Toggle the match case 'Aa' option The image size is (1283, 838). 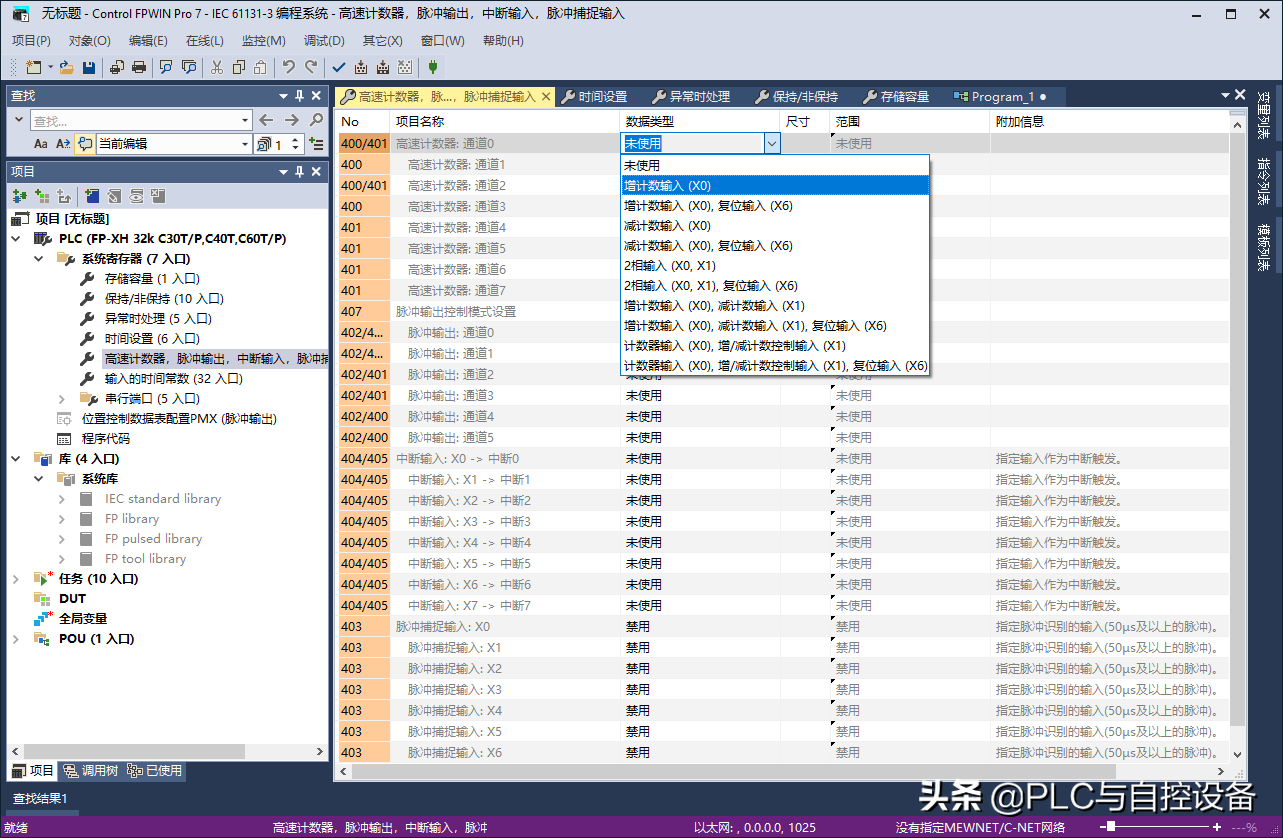(41, 144)
